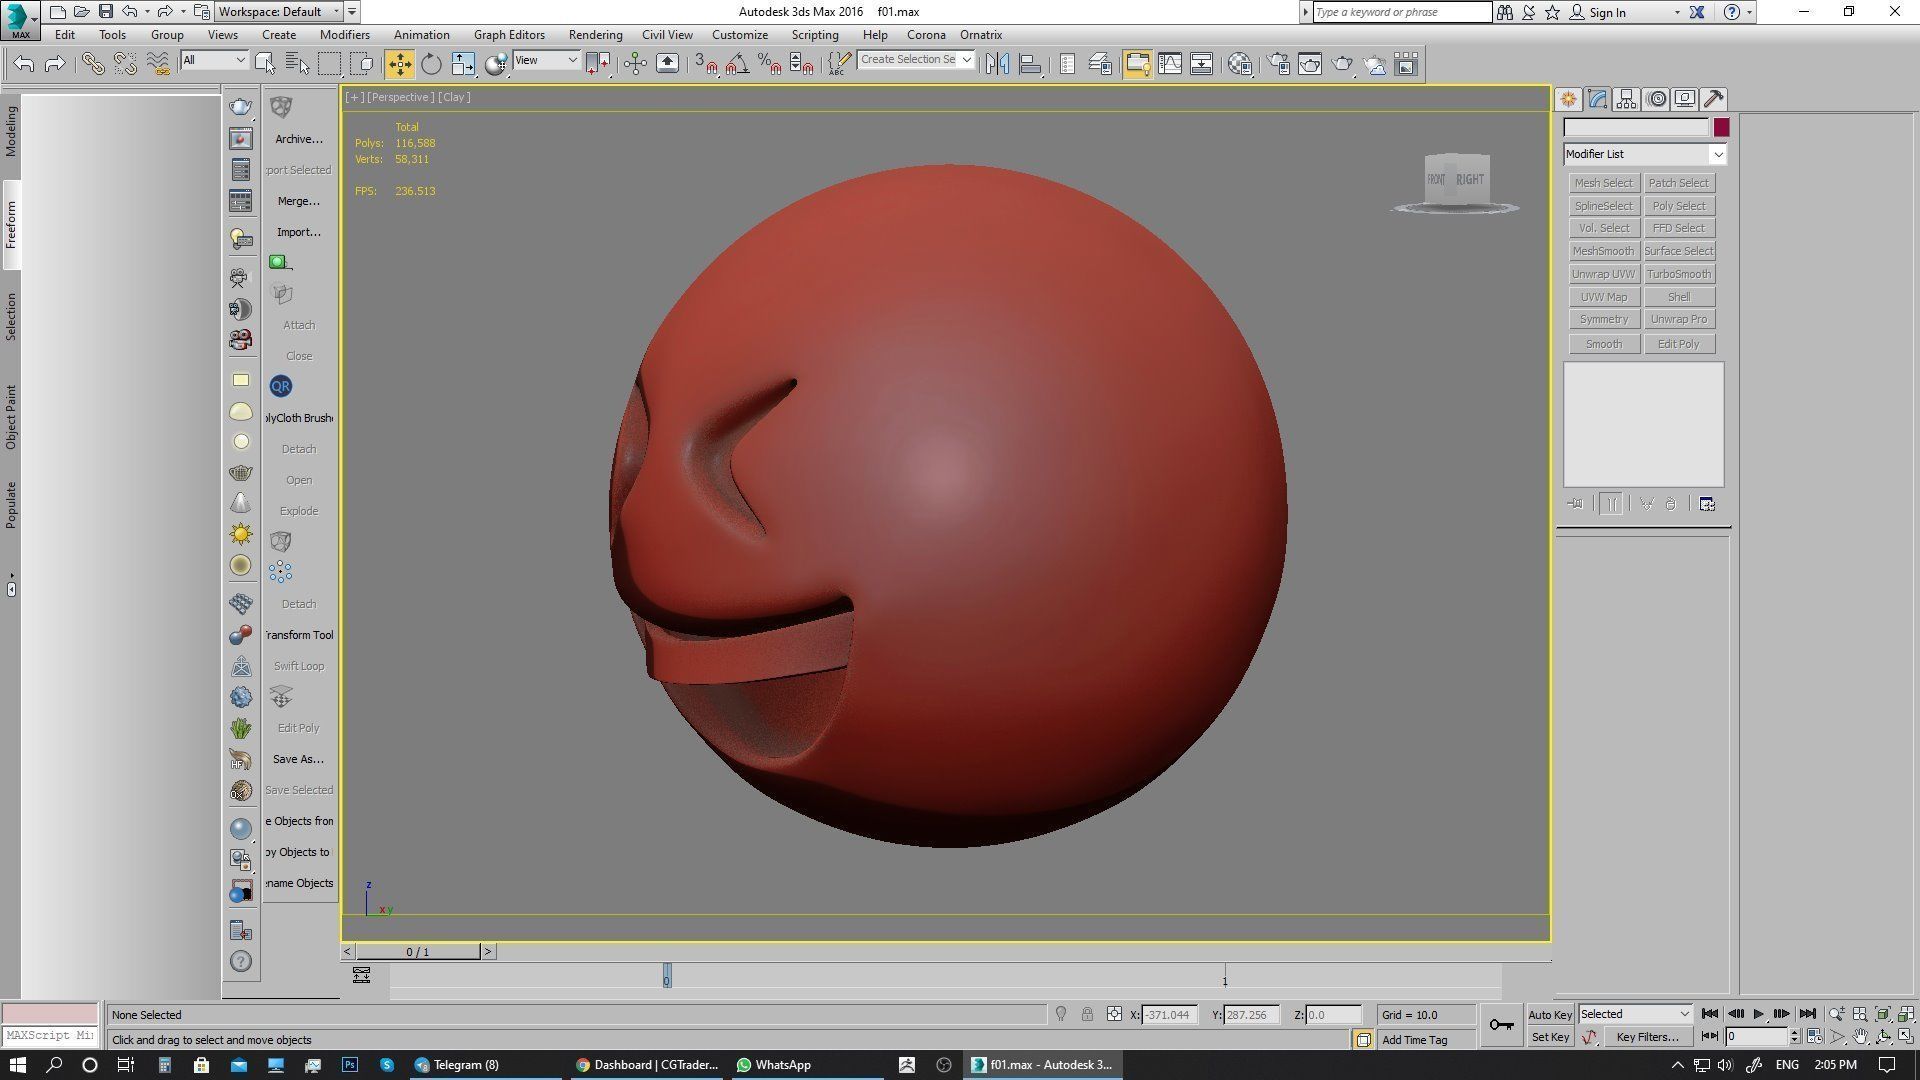
Task: Click the Play Animation button
Action: coord(1759,1014)
